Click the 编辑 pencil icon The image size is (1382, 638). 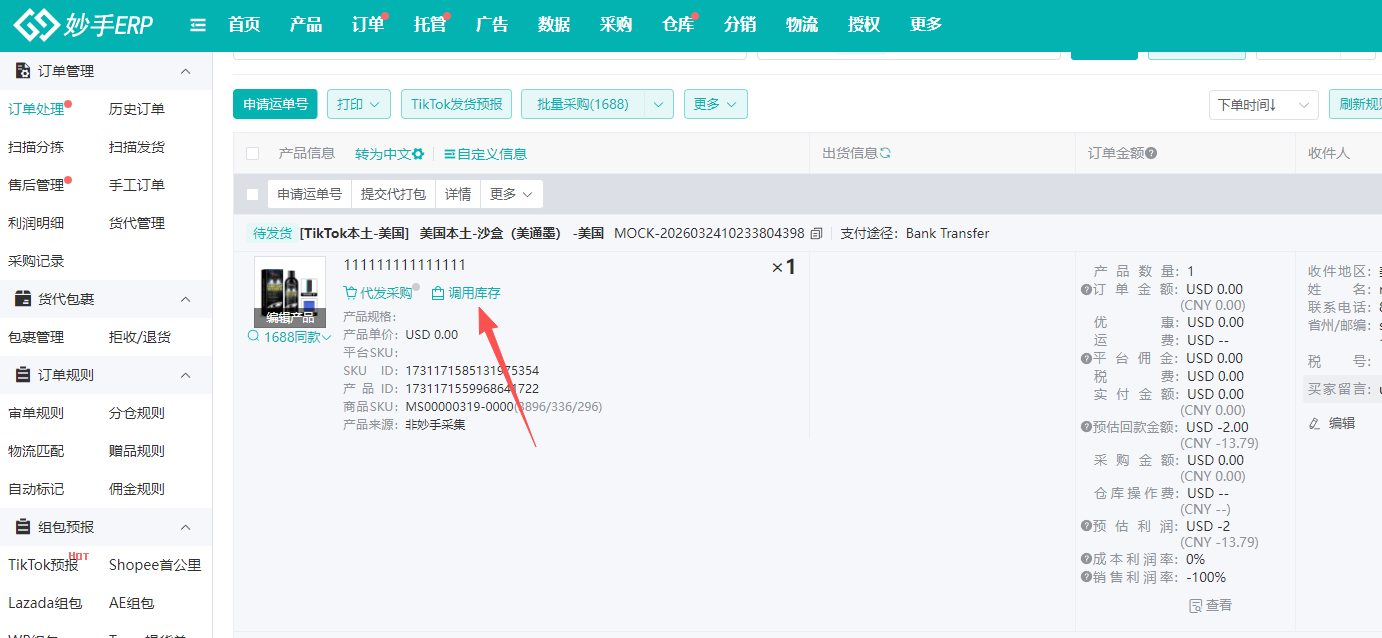[1315, 423]
